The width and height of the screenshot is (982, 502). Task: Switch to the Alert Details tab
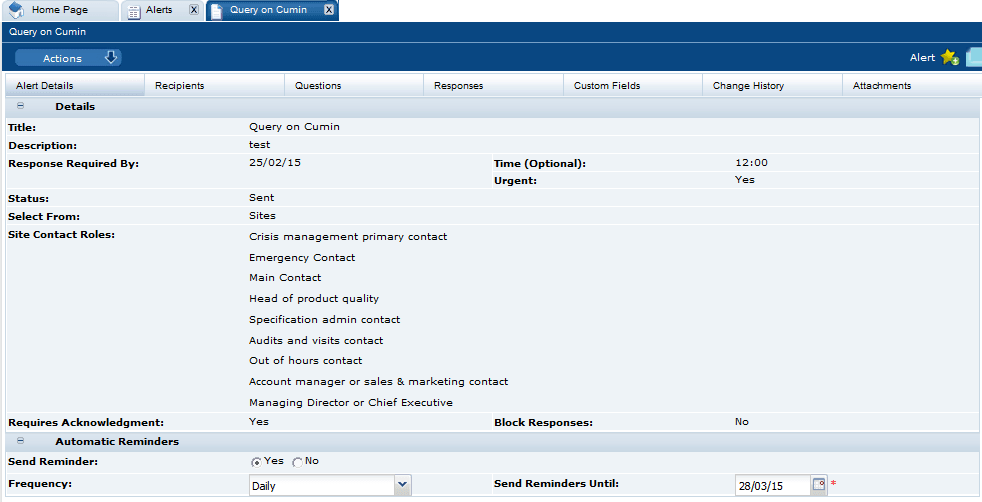(x=75, y=86)
